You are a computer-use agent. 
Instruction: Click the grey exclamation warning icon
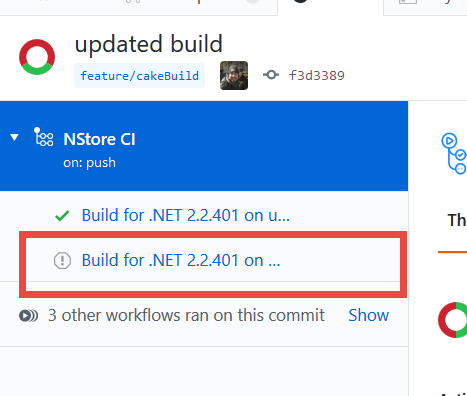point(62,260)
